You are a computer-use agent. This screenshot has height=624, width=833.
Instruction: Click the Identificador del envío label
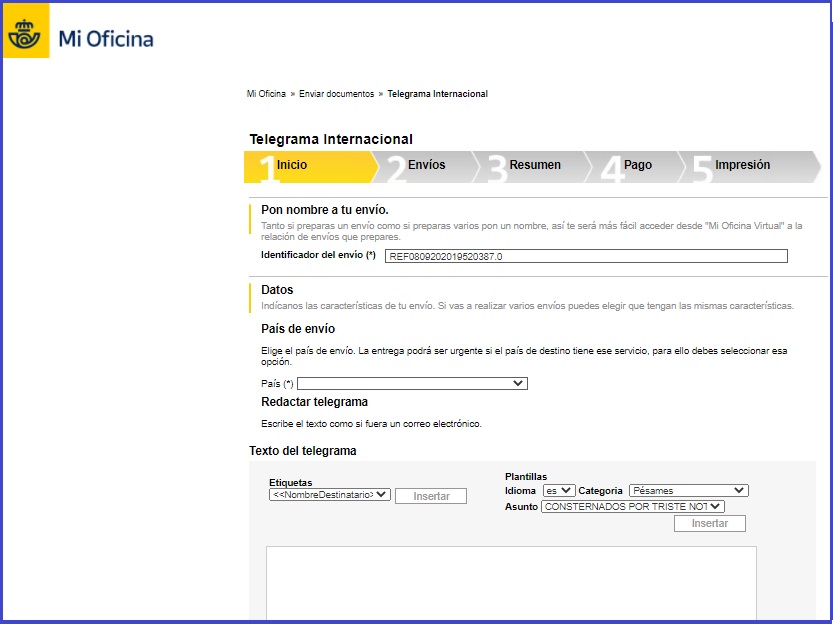pos(318,256)
